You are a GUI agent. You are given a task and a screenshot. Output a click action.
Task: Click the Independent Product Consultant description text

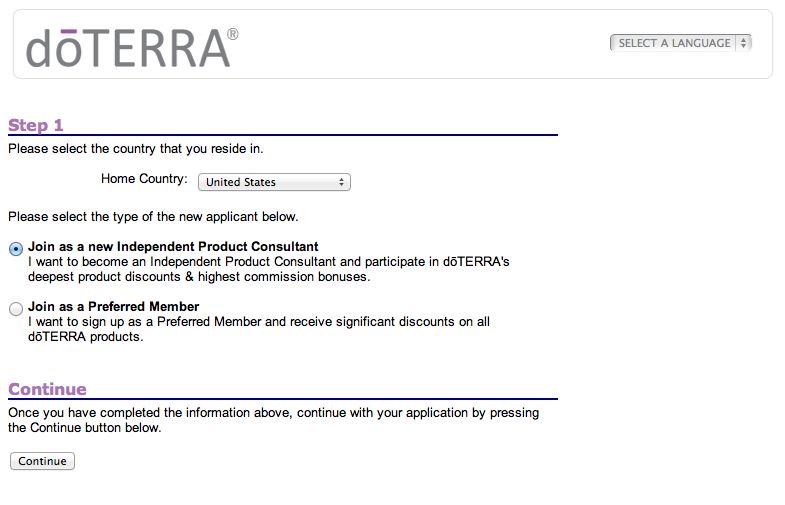269,269
